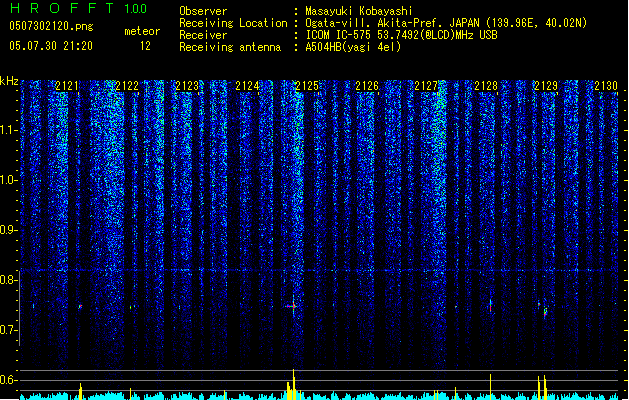The image size is (629, 400).
Task: Click the 2124 time marker
Action: [x=247, y=86]
